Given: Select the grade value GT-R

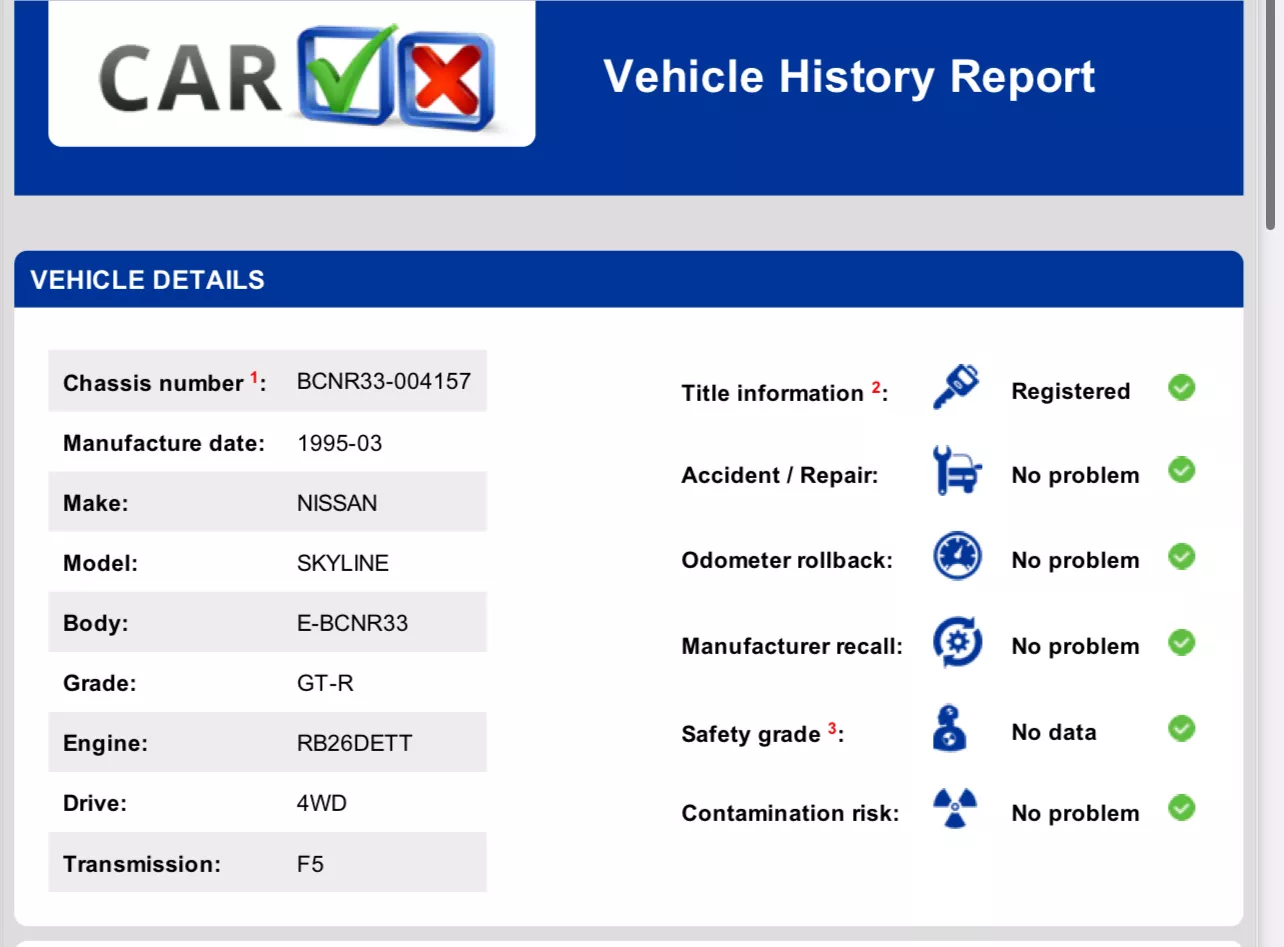Looking at the screenshot, I should coord(325,683).
